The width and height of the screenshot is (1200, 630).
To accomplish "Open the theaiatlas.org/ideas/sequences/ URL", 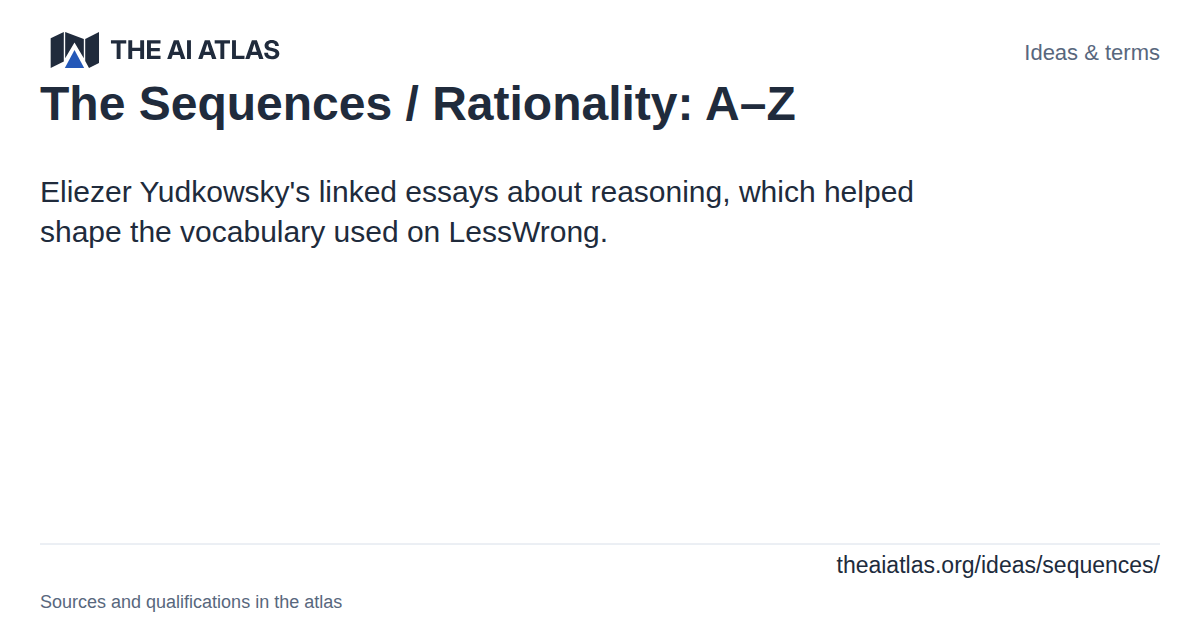I will (x=998, y=565).
